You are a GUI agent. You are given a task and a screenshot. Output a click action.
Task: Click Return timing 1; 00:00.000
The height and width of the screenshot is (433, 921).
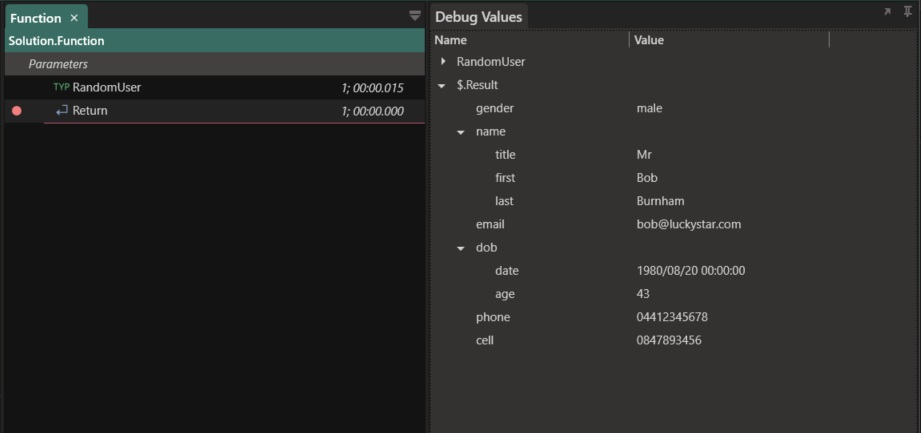click(372, 111)
